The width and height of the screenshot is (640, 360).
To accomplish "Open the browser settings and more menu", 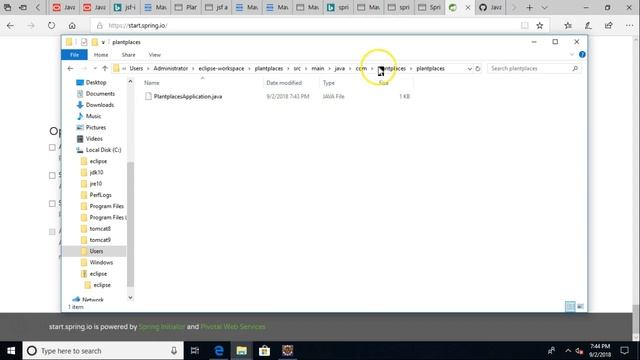I will [x=629, y=25].
